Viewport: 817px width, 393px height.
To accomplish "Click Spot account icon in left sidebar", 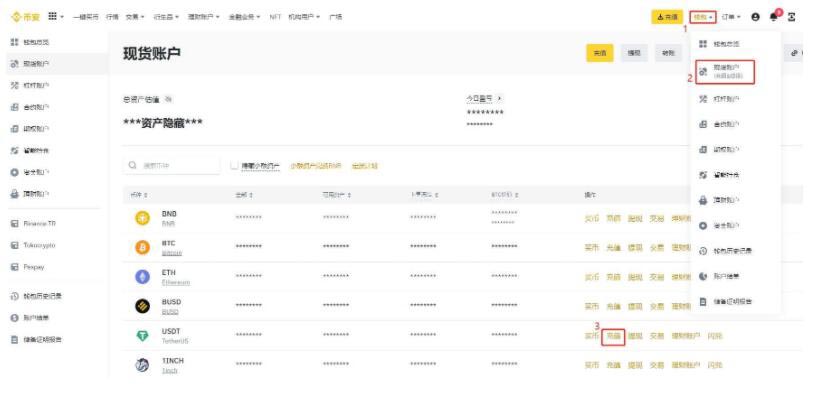I will click(x=15, y=64).
